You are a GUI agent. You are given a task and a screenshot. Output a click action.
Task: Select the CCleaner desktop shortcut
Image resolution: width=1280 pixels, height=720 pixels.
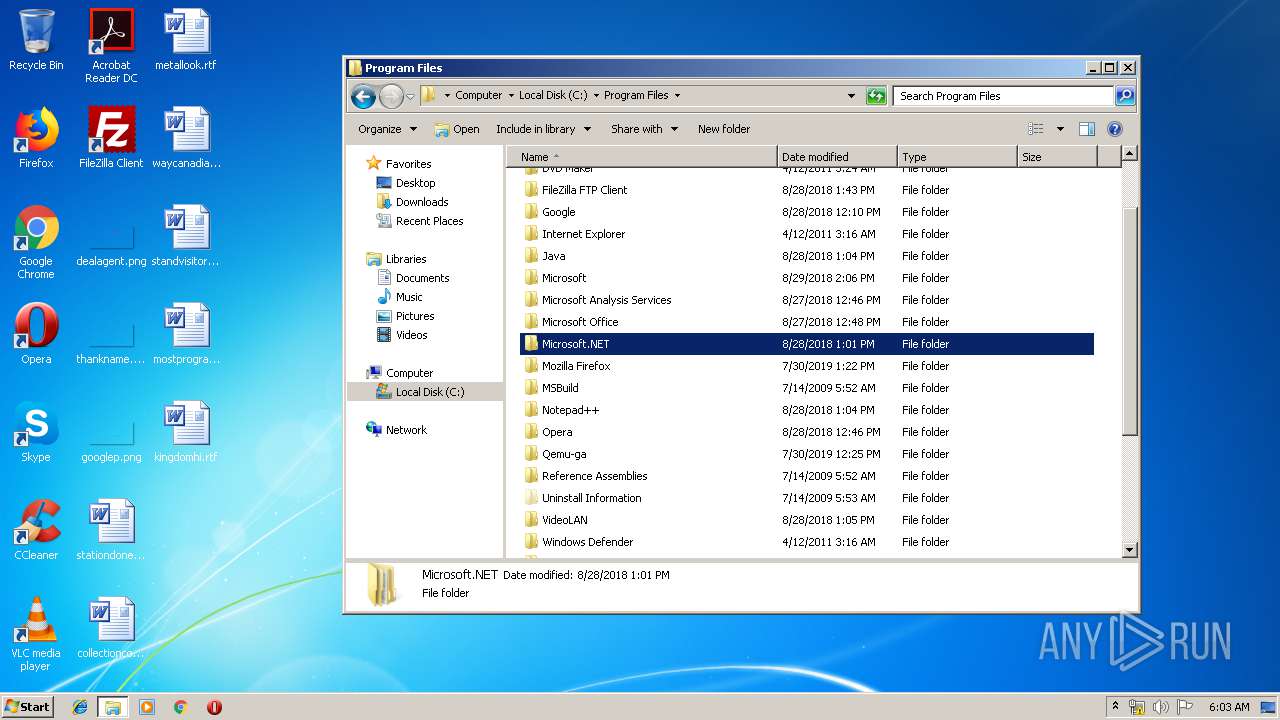click(36, 530)
